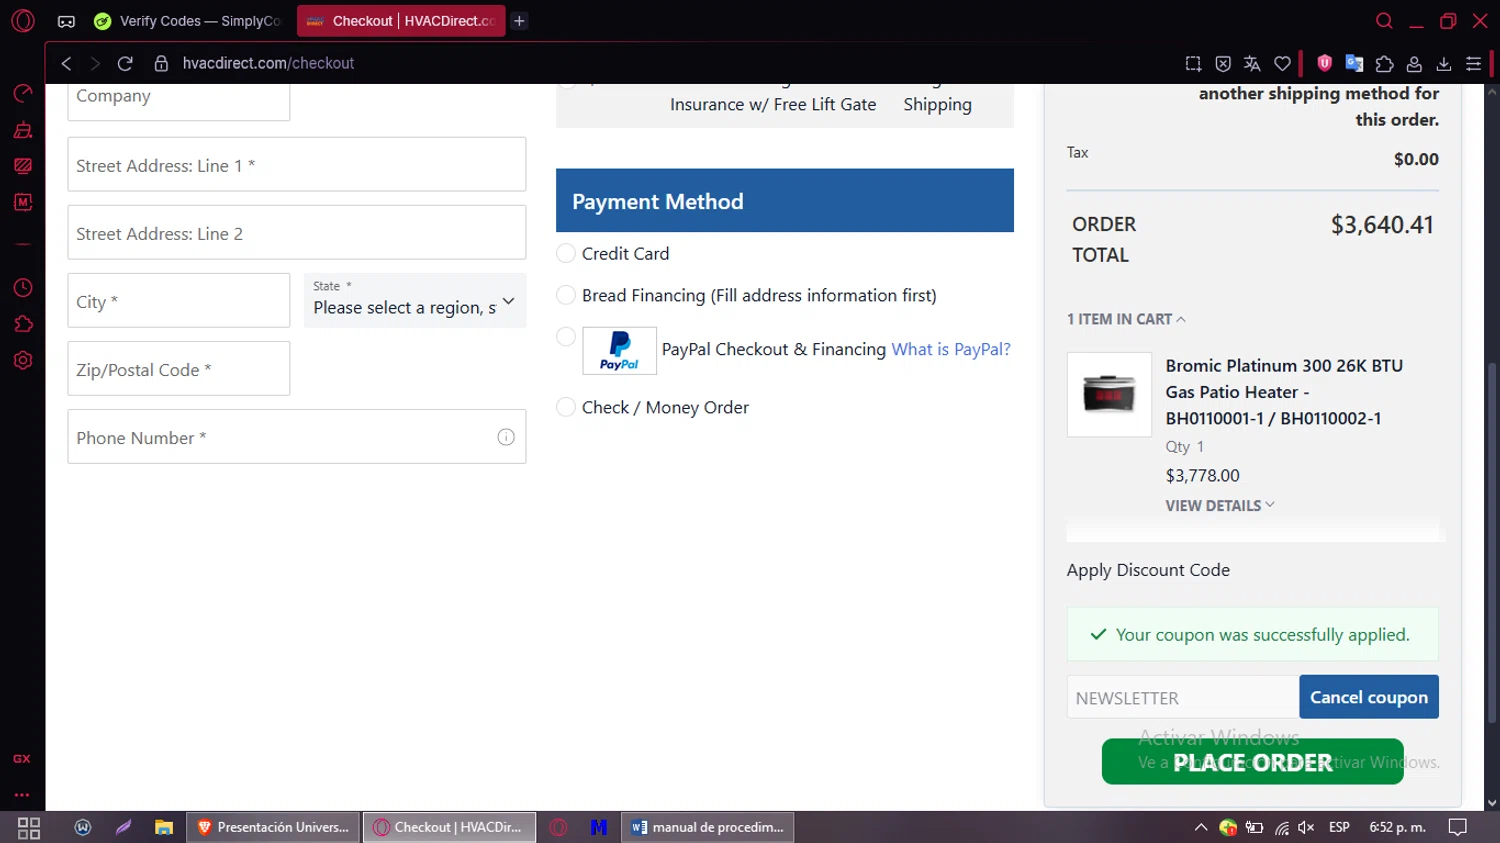The height and width of the screenshot is (843, 1500).
Task: Click the 6:52 p. m. taskbar clock
Action: 1397,827
